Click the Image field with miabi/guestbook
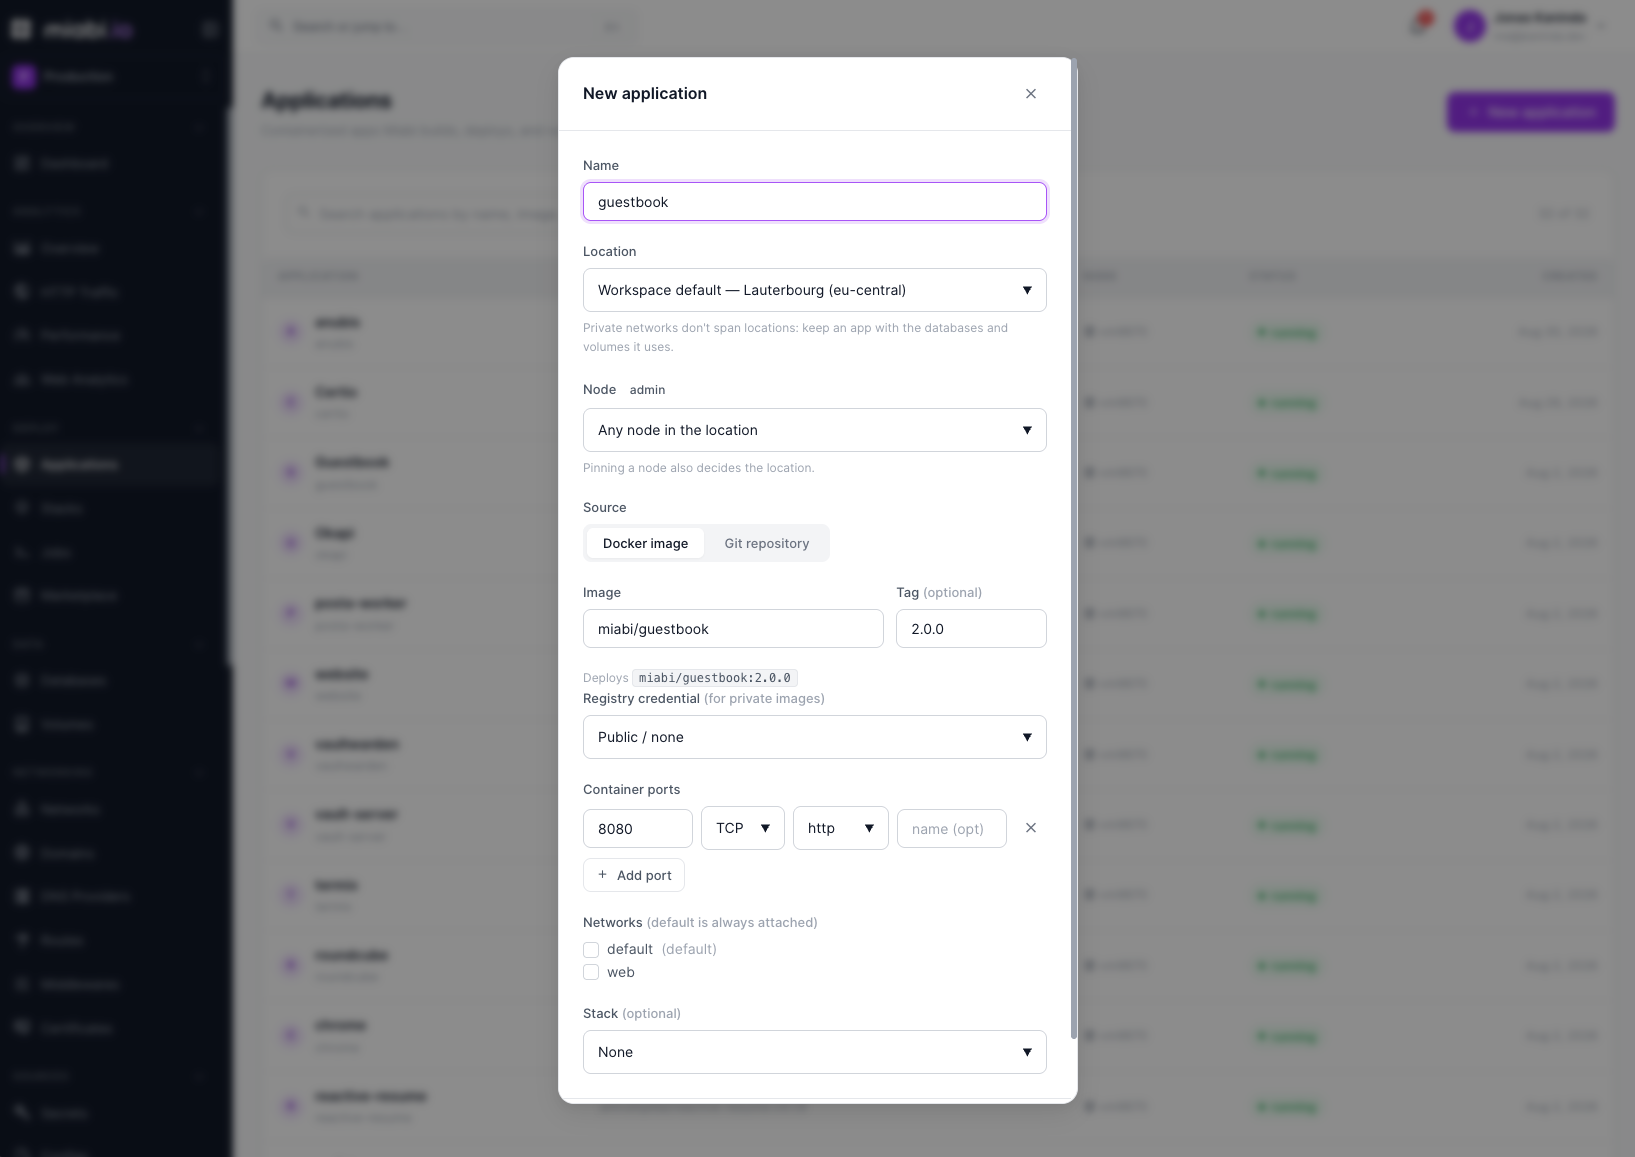 (733, 629)
